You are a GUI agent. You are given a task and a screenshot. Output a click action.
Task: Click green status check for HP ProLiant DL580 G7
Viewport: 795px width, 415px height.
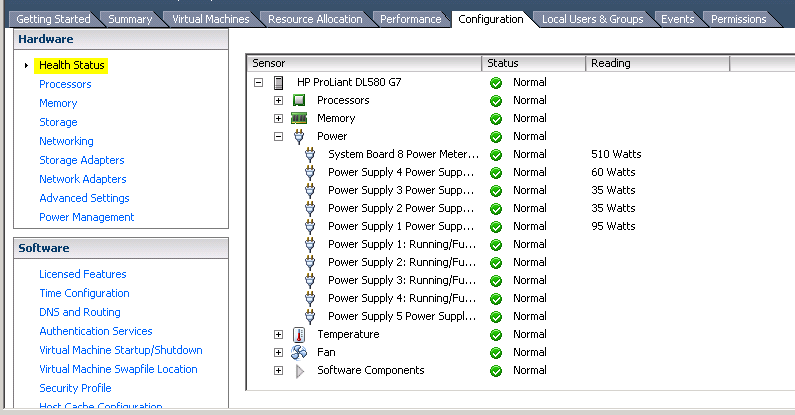coord(496,83)
